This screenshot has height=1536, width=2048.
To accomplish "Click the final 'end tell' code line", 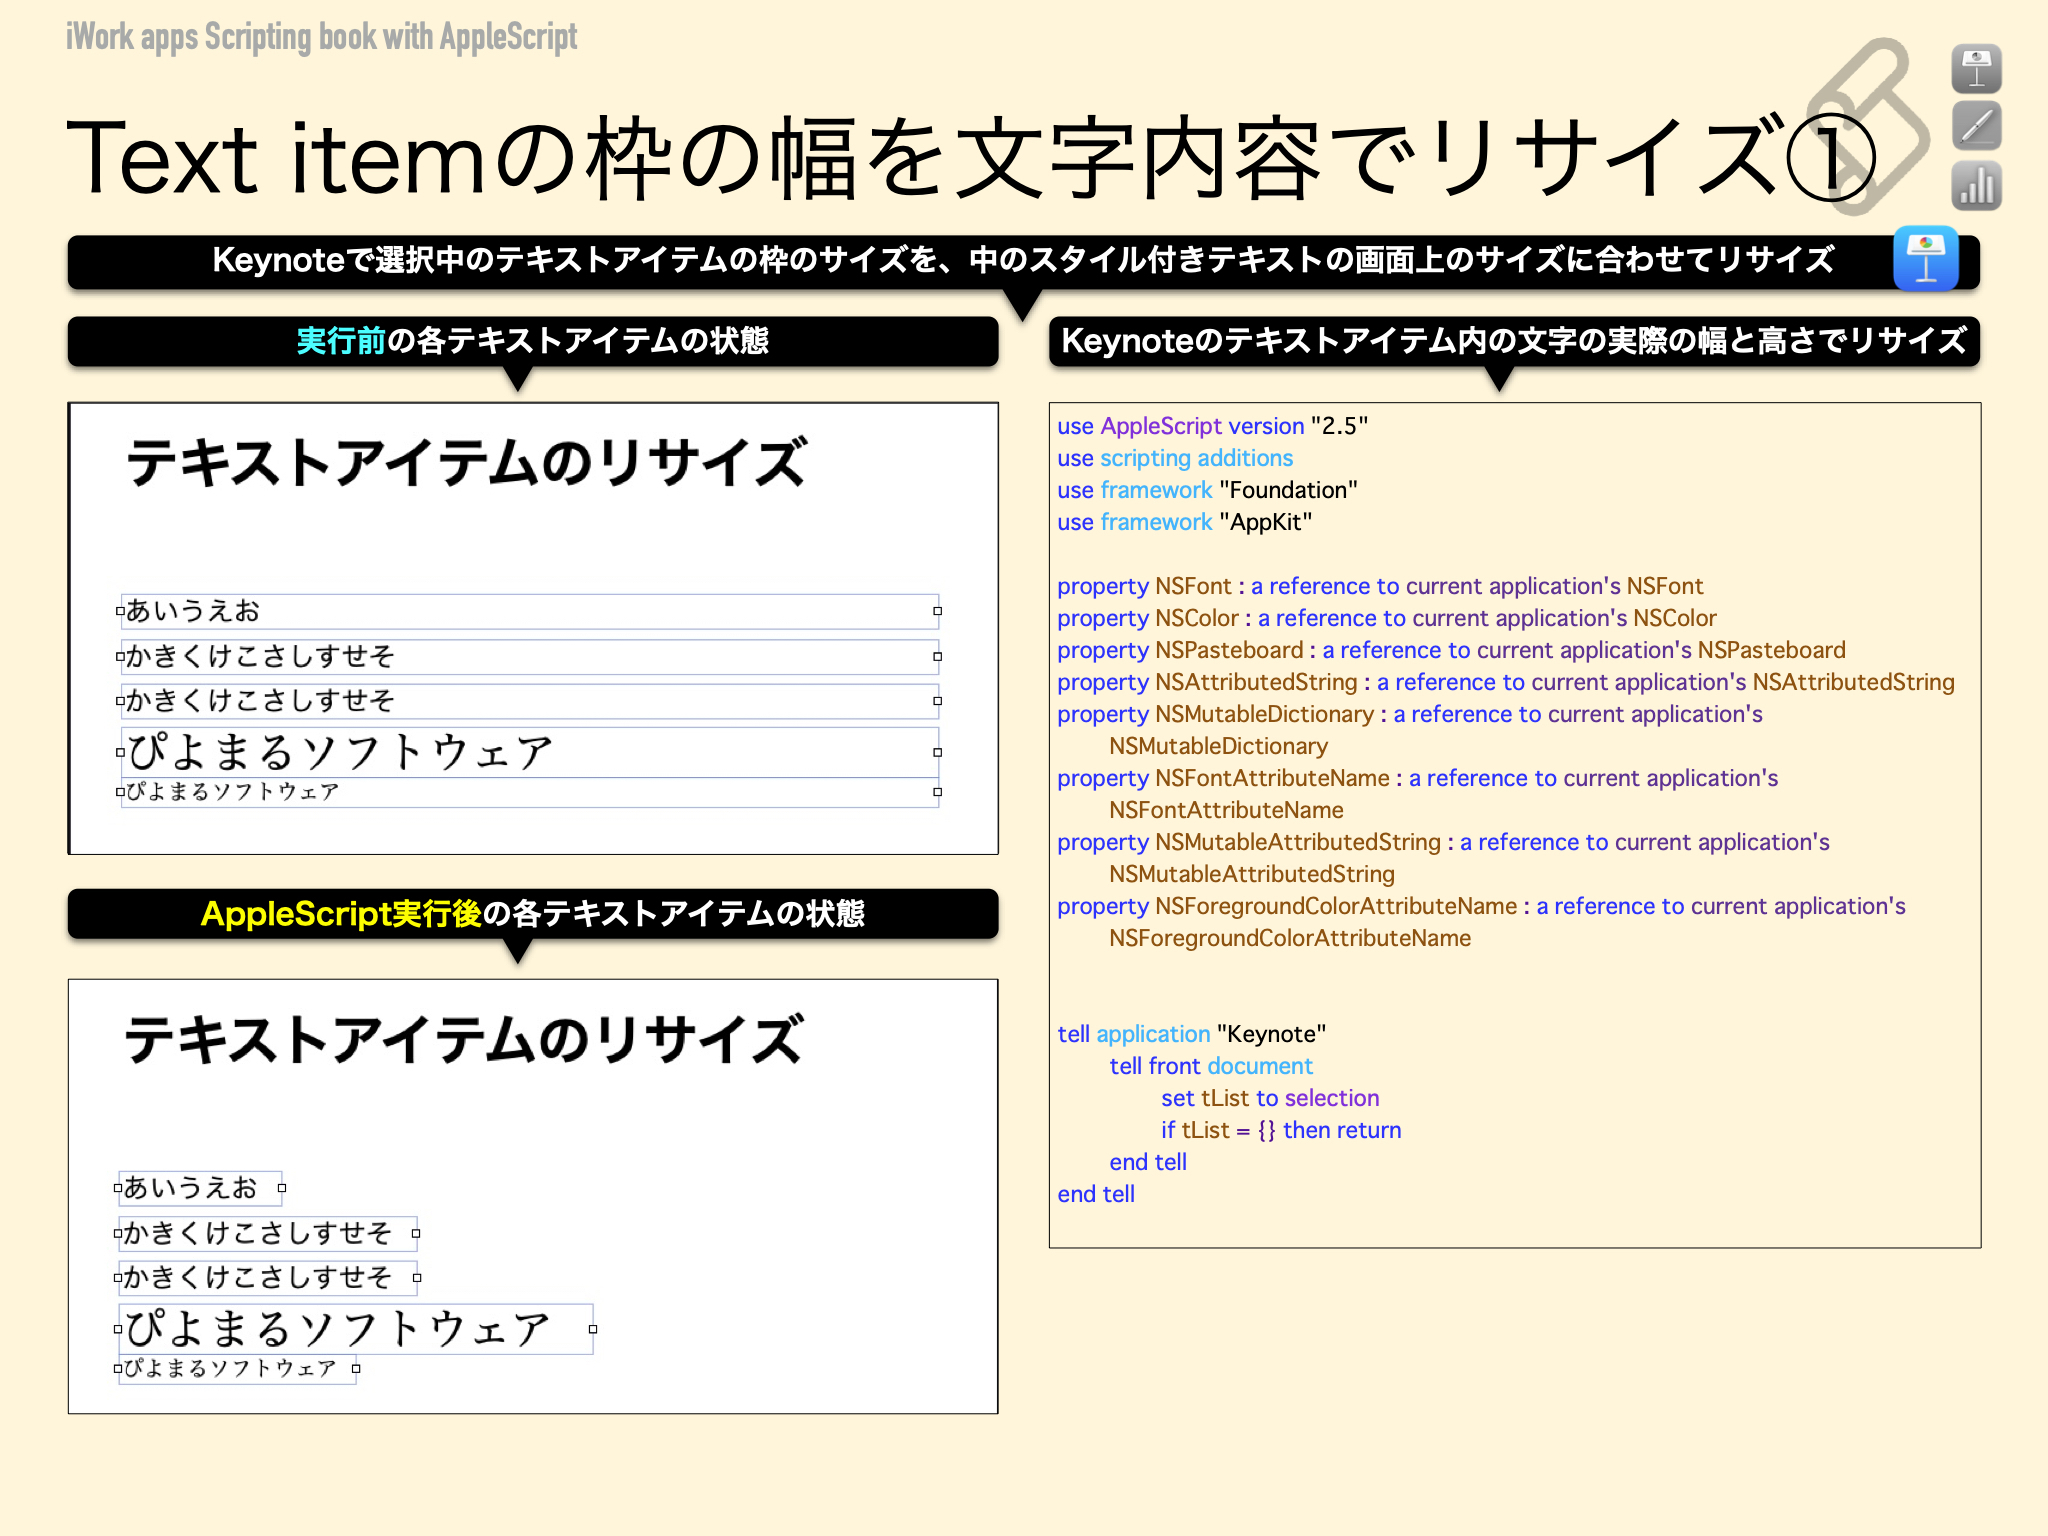I will (x=1096, y=1193).
